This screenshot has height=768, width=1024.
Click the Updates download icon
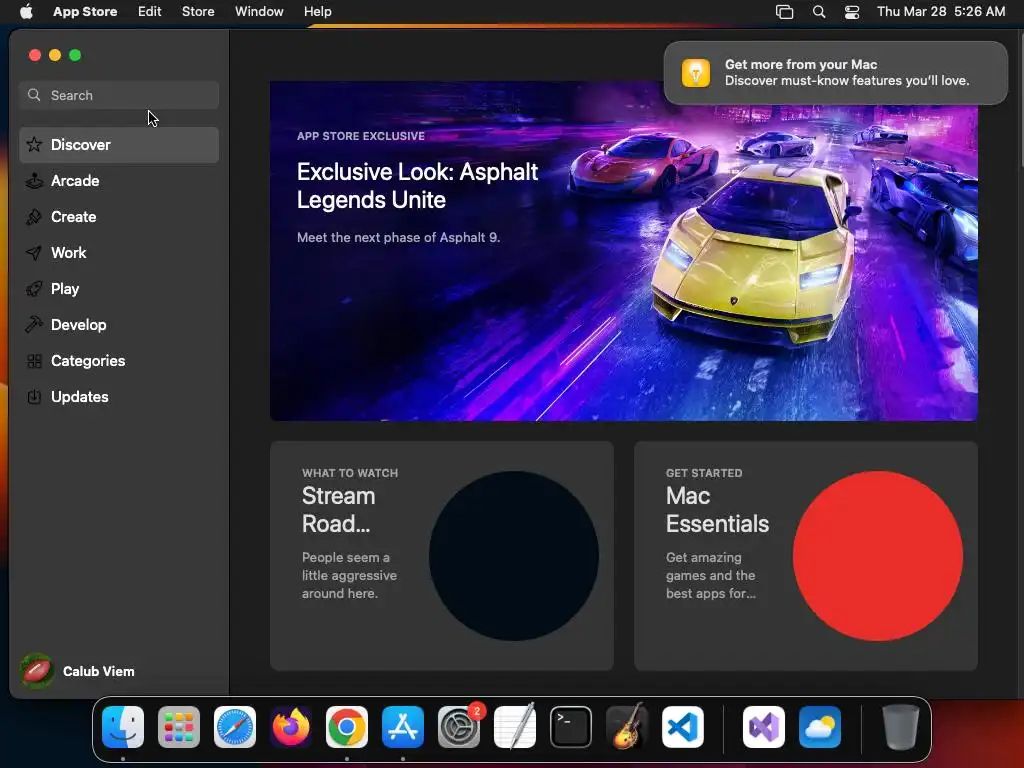coord(34,397)
